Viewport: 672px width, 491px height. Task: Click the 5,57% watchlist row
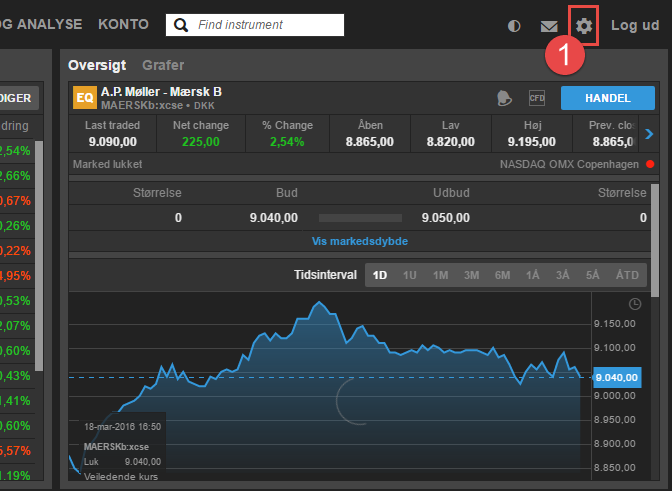[17, 451]
